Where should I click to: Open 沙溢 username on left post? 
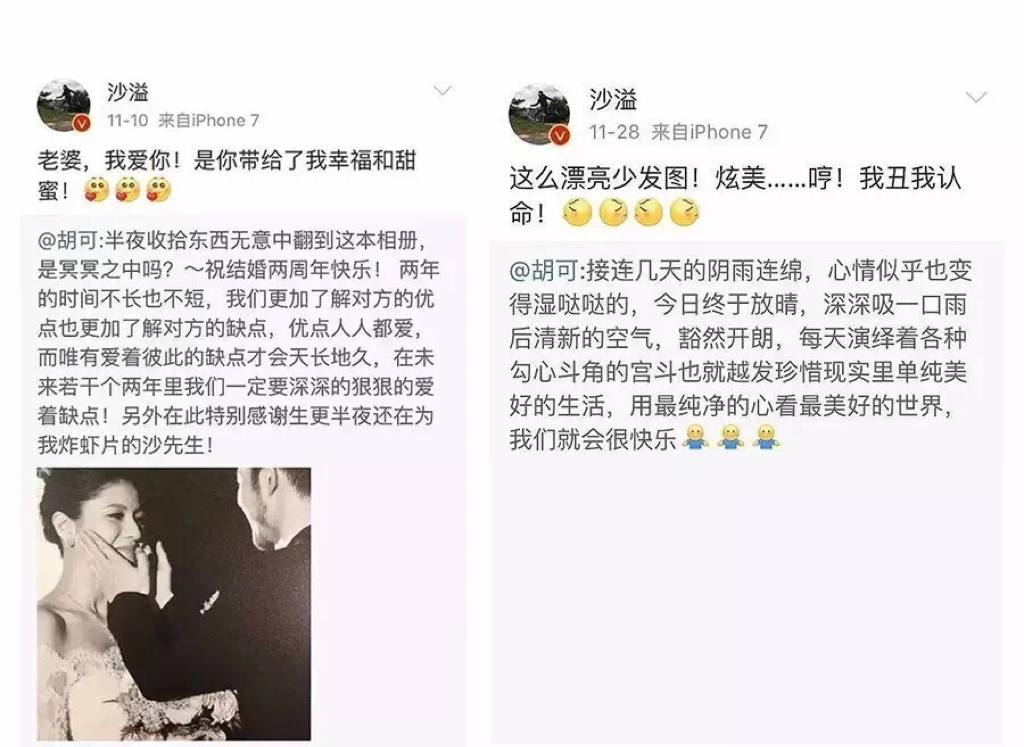pos(128,92)
